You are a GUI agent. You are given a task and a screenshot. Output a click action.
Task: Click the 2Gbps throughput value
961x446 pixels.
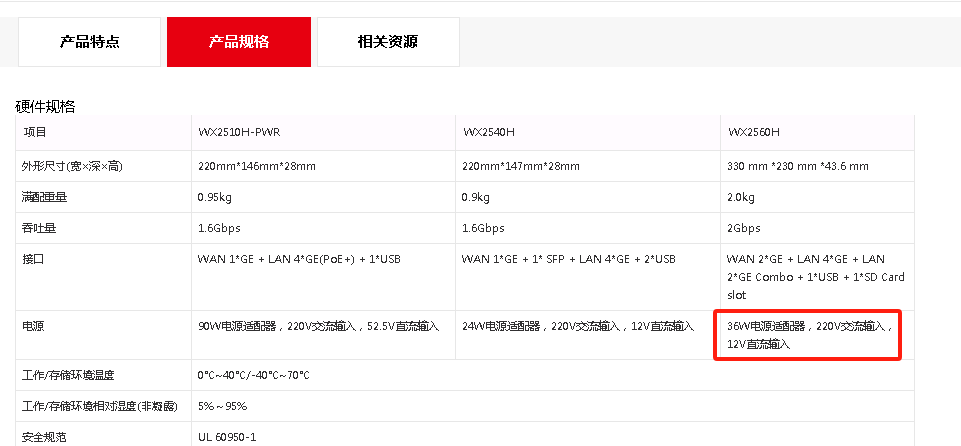[743, 228]
